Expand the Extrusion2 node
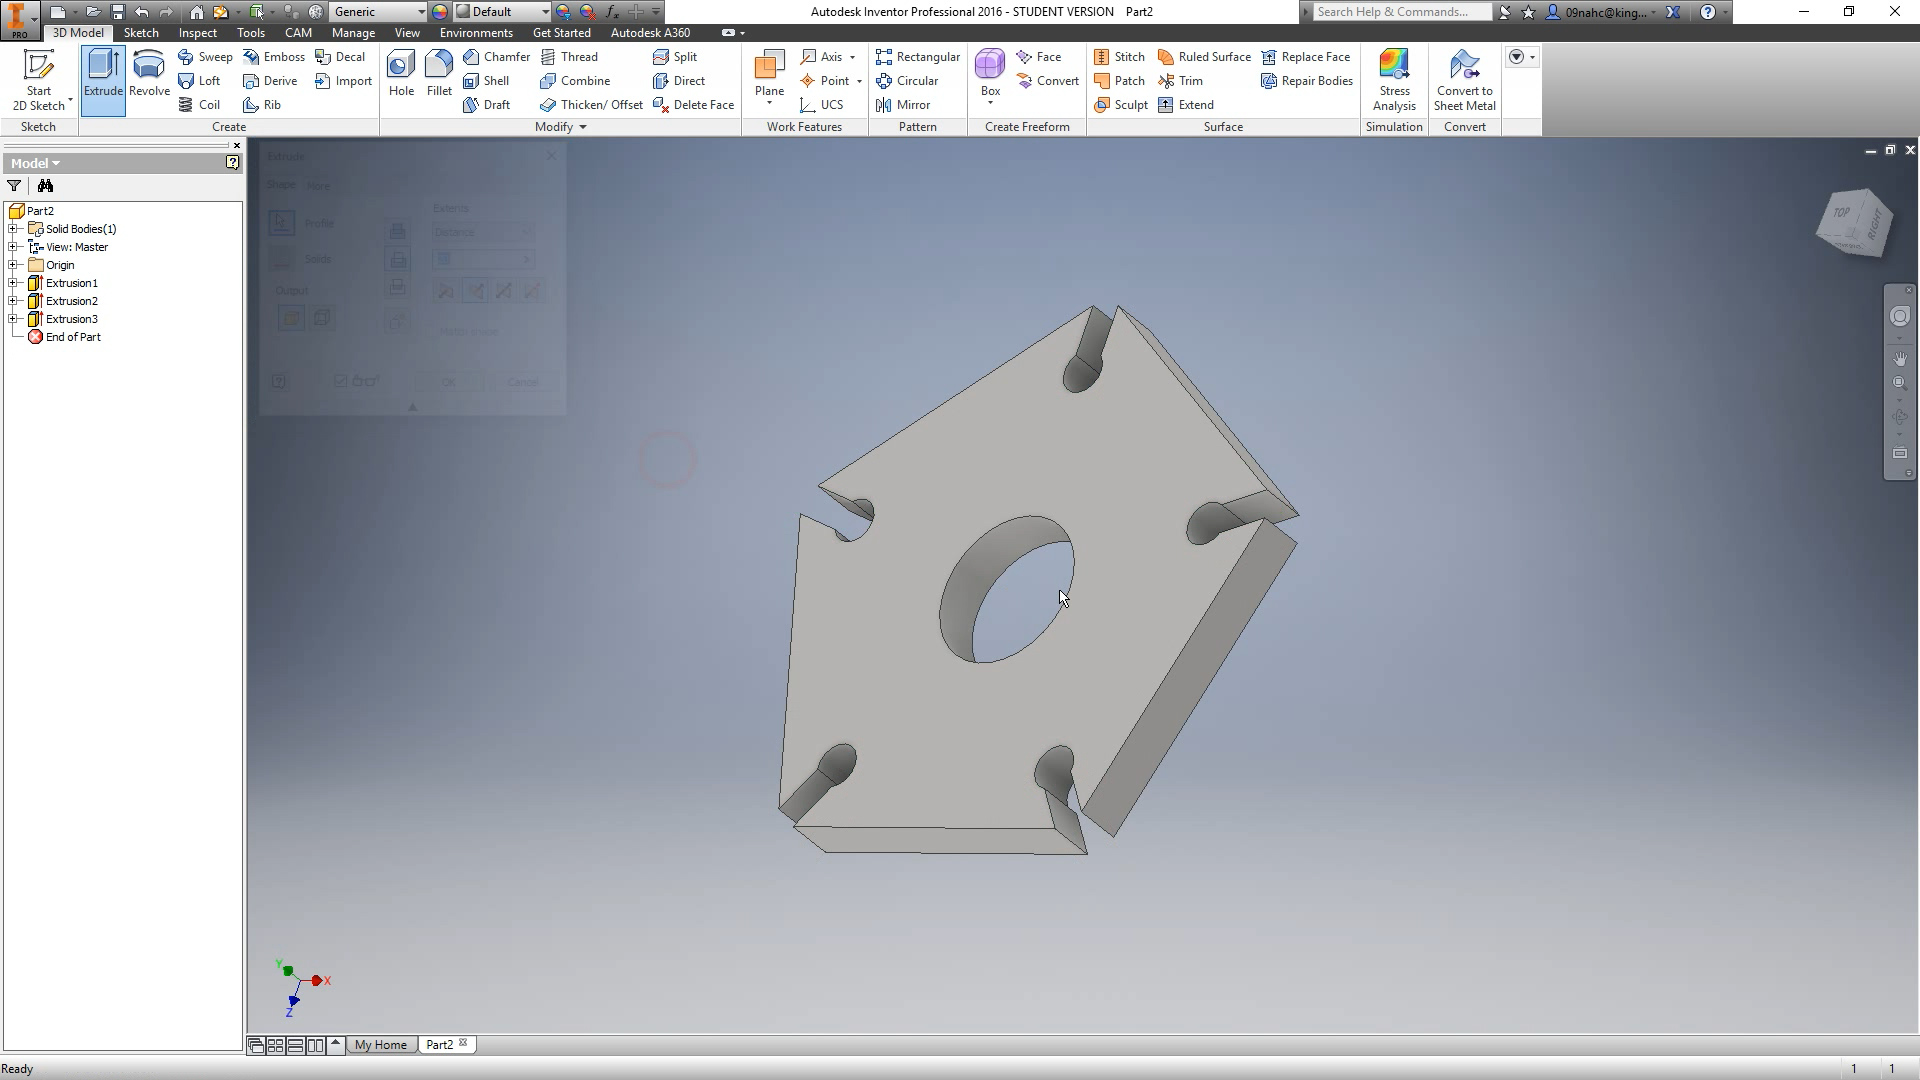This screenshot has width=1920, height=1080. click(13, 301)
